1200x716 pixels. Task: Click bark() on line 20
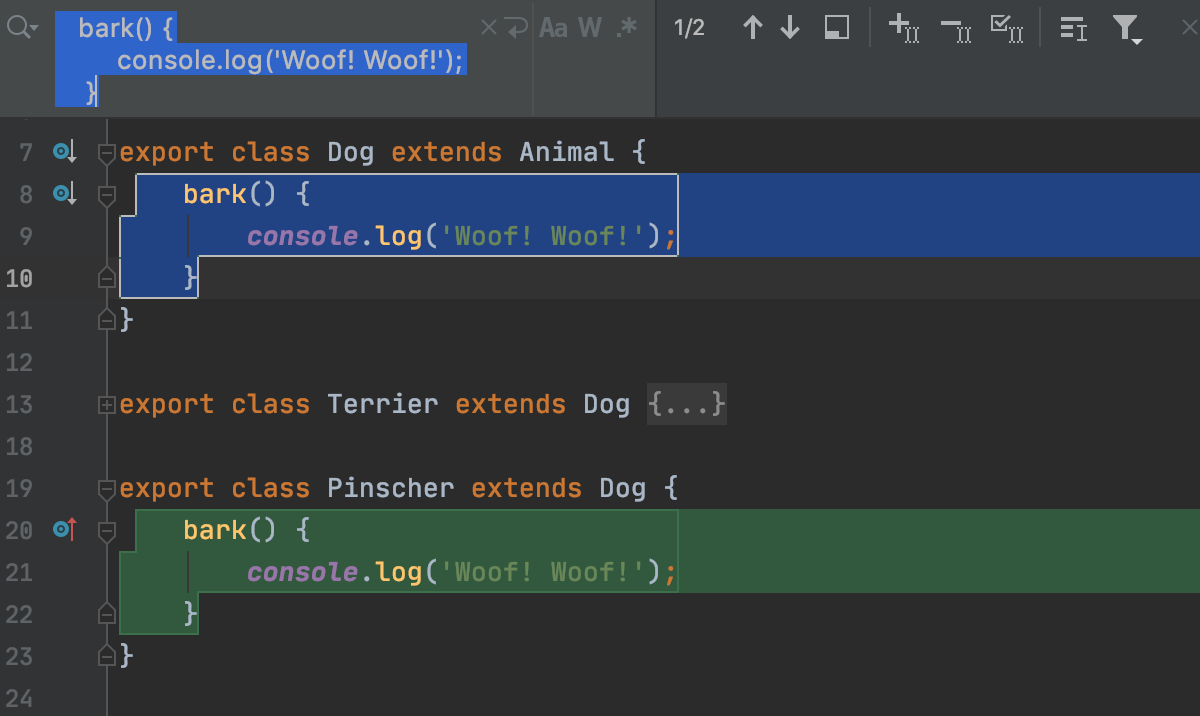pos(231,531)
